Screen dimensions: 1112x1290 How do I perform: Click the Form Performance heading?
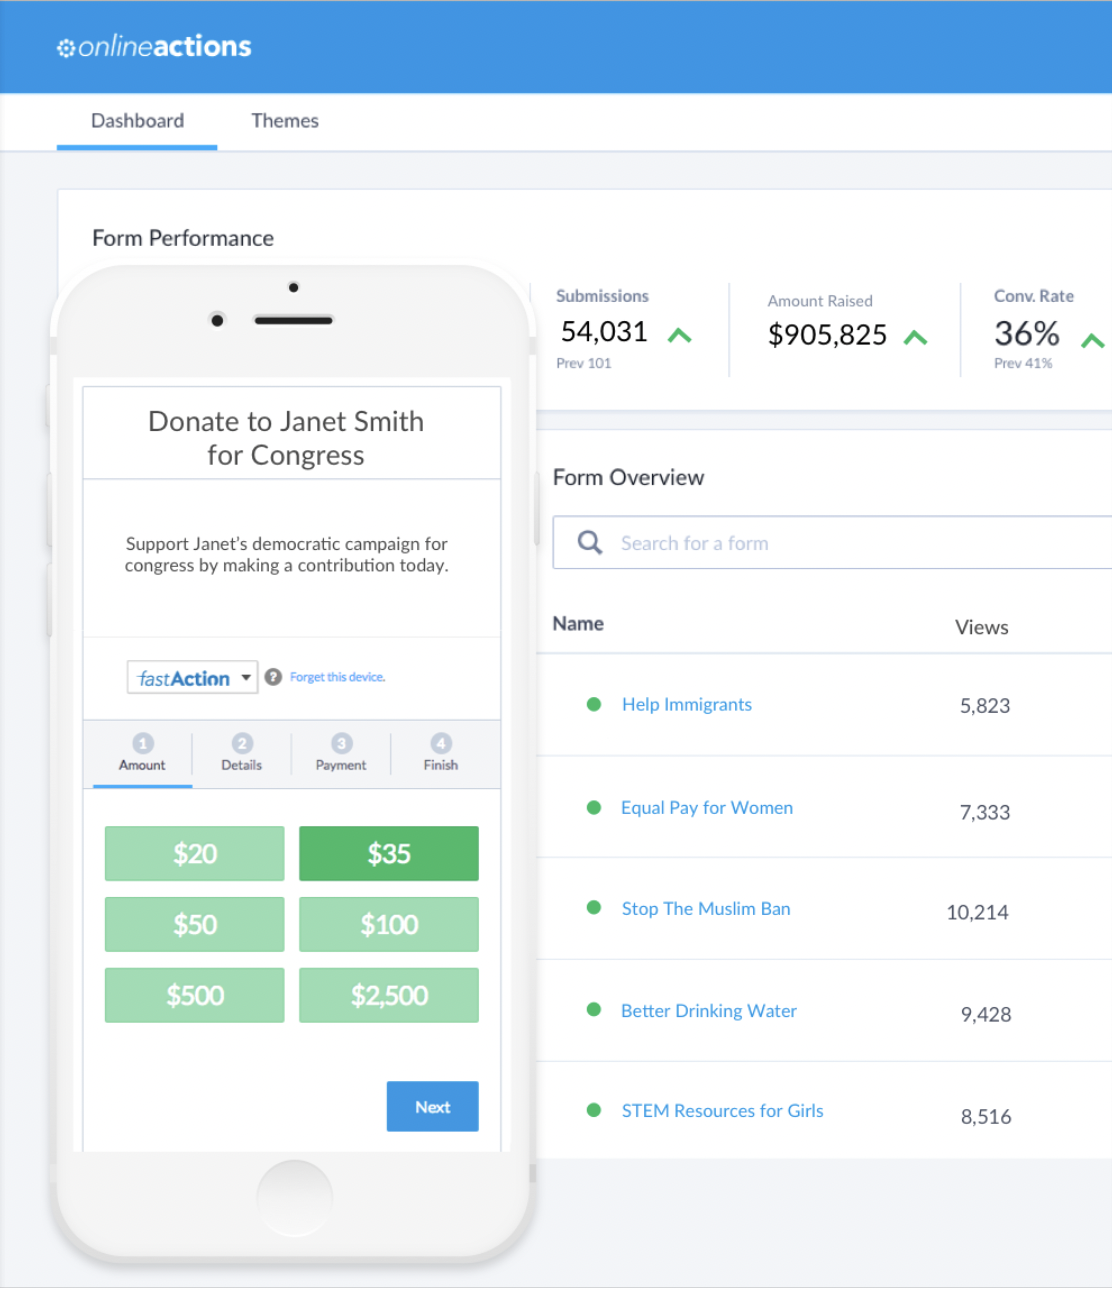click(x=183, y=238)
